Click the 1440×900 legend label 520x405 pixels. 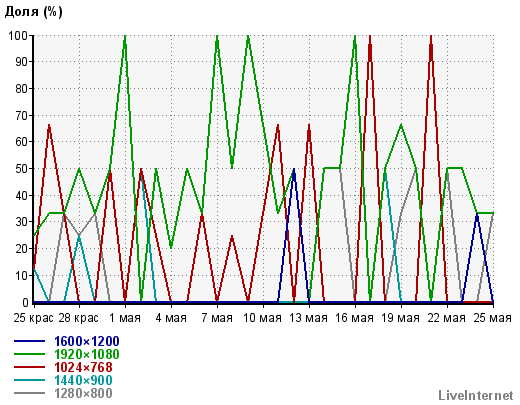[83, 380]
